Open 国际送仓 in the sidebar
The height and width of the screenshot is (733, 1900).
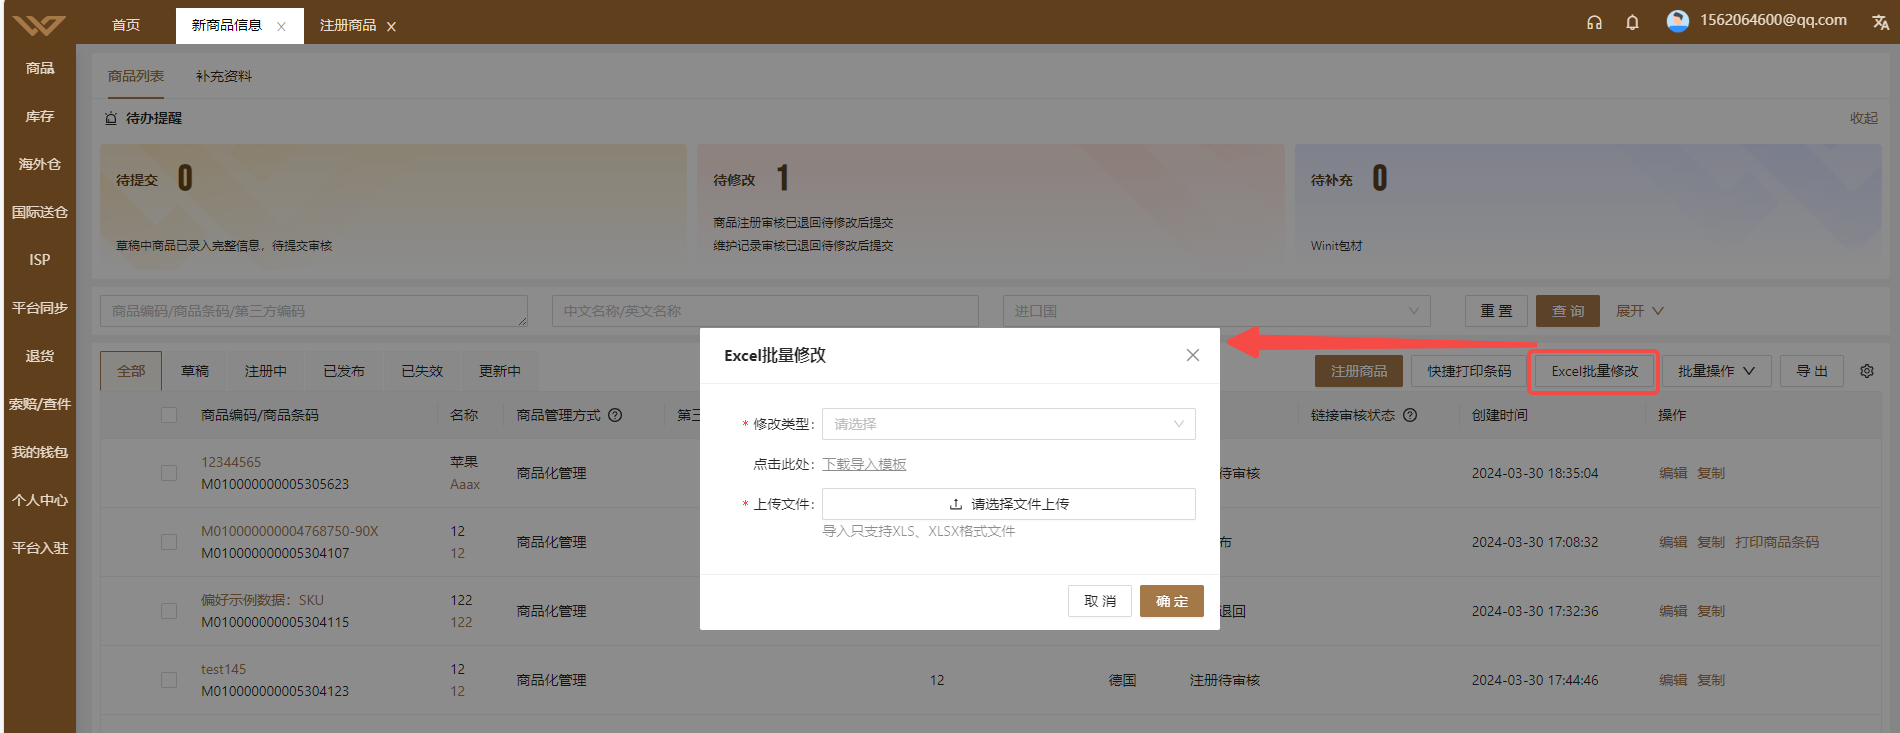tap(40, 212)
